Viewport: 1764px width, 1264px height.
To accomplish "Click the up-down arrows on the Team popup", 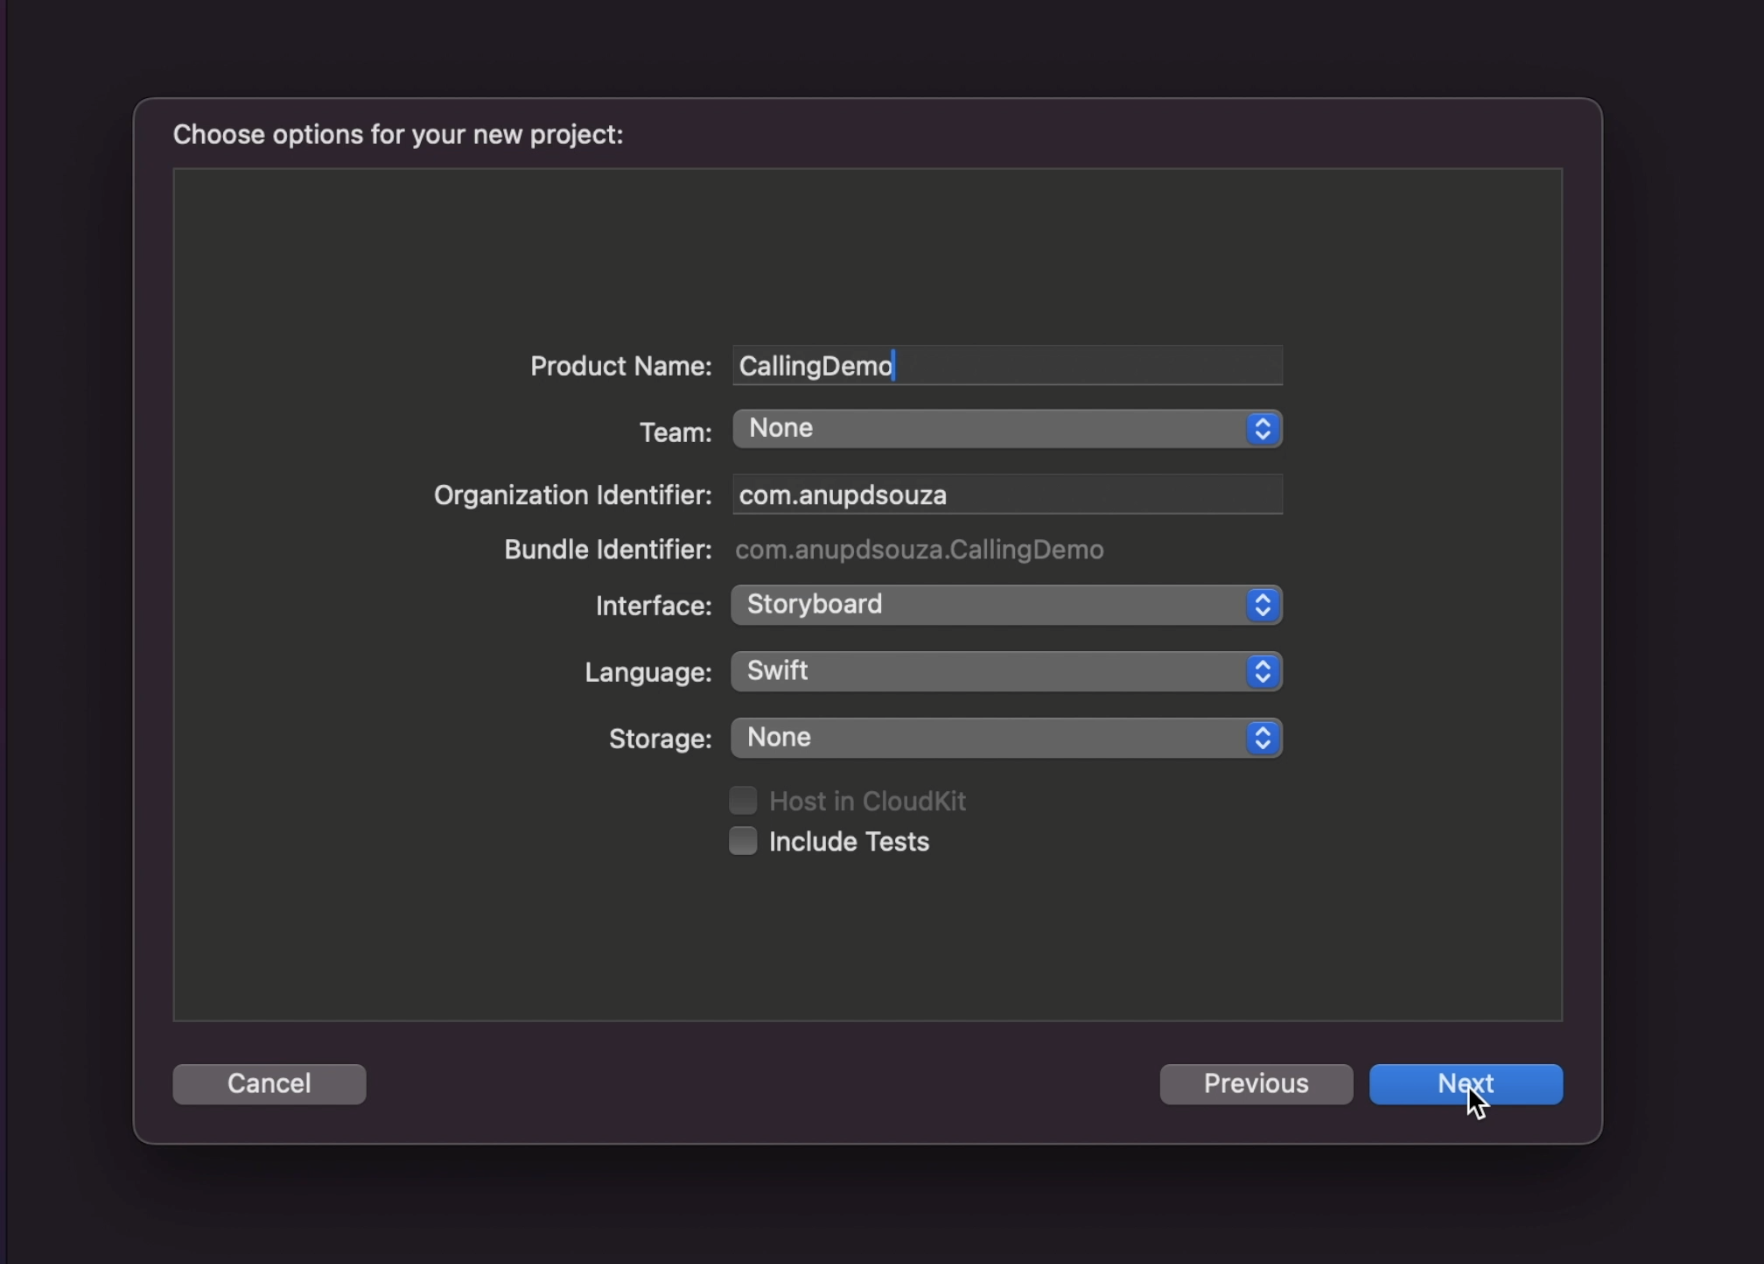I will (x=1262, y=429).
